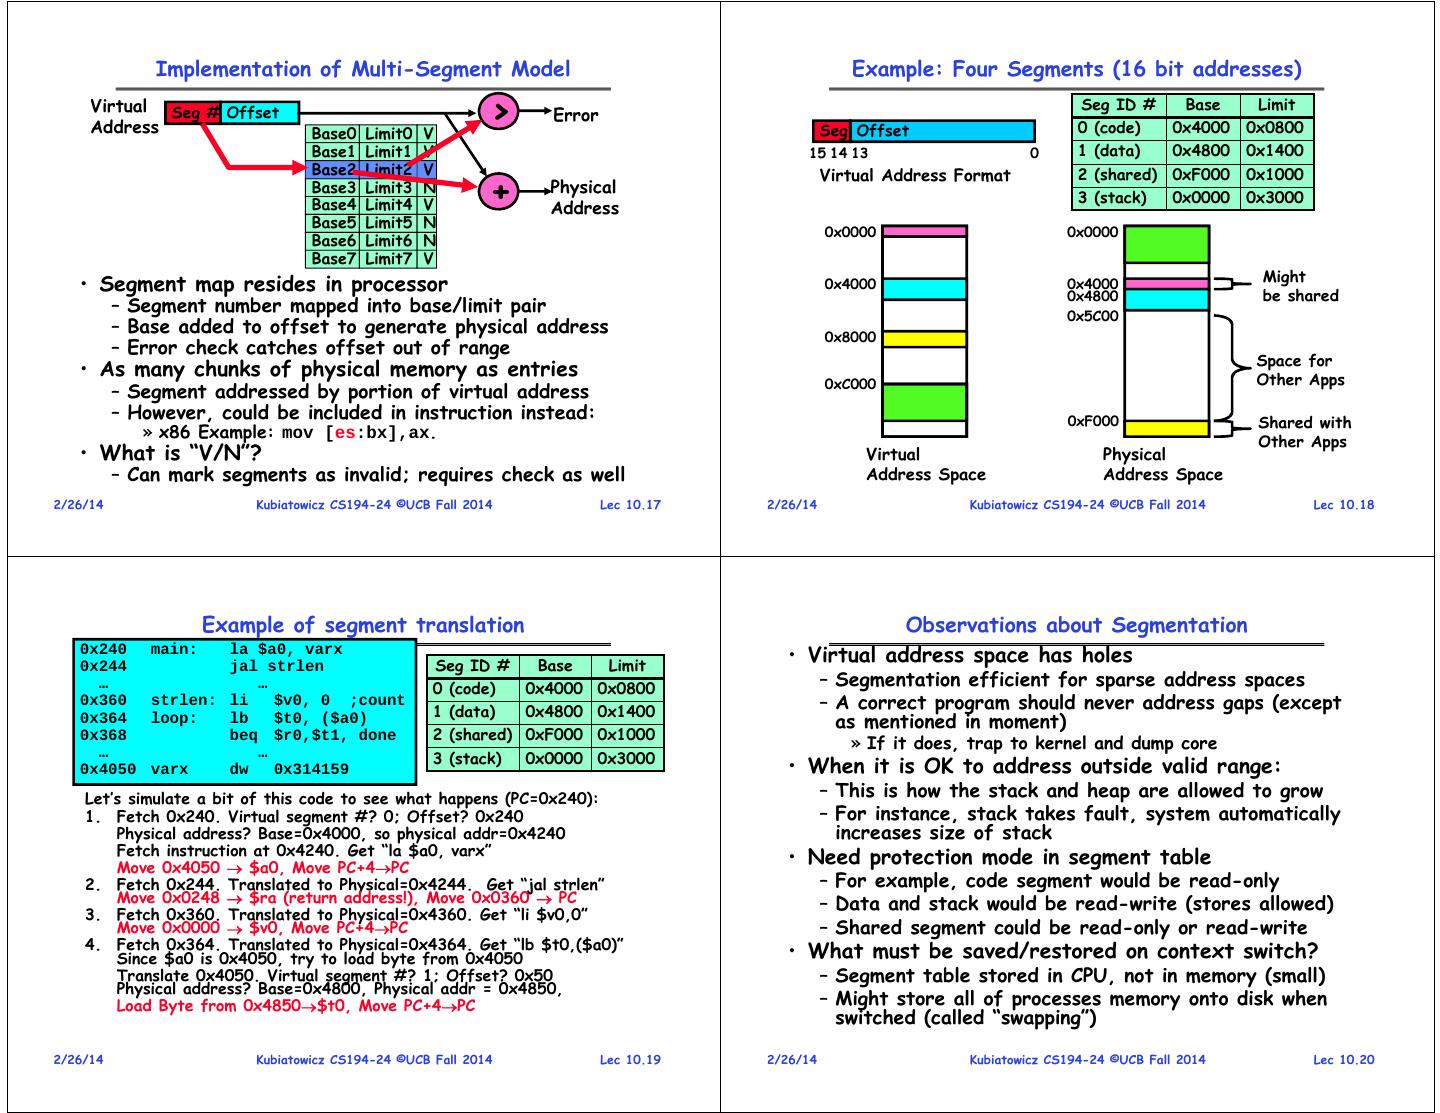Select the title "Observations about Segmentation"
This screenshot has height=1113, width=1440.
coord(1077,625)
